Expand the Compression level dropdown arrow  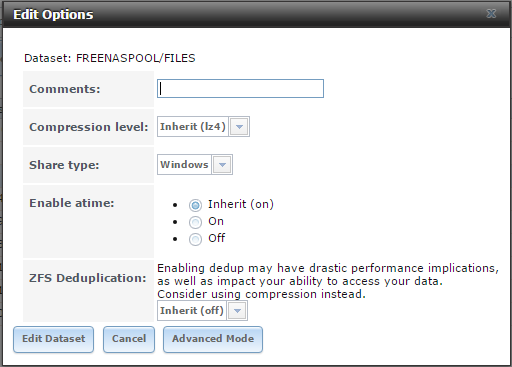(x=239, y=127)
